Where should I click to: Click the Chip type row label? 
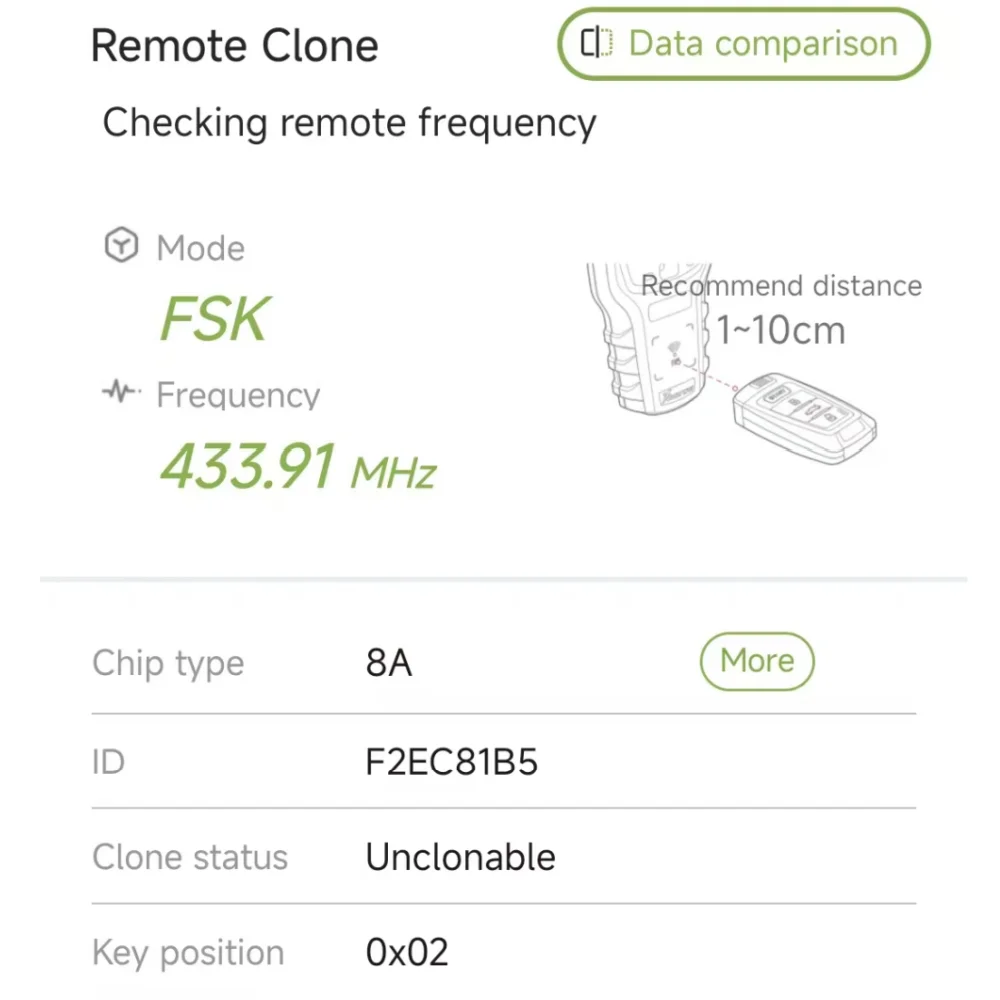pos(168,663)
